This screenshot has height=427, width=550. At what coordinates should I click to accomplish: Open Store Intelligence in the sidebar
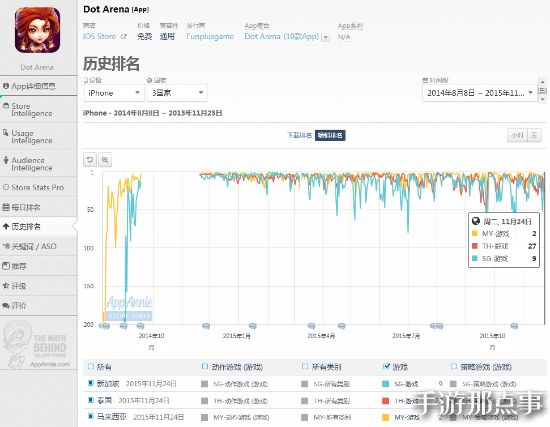(38, 109)
